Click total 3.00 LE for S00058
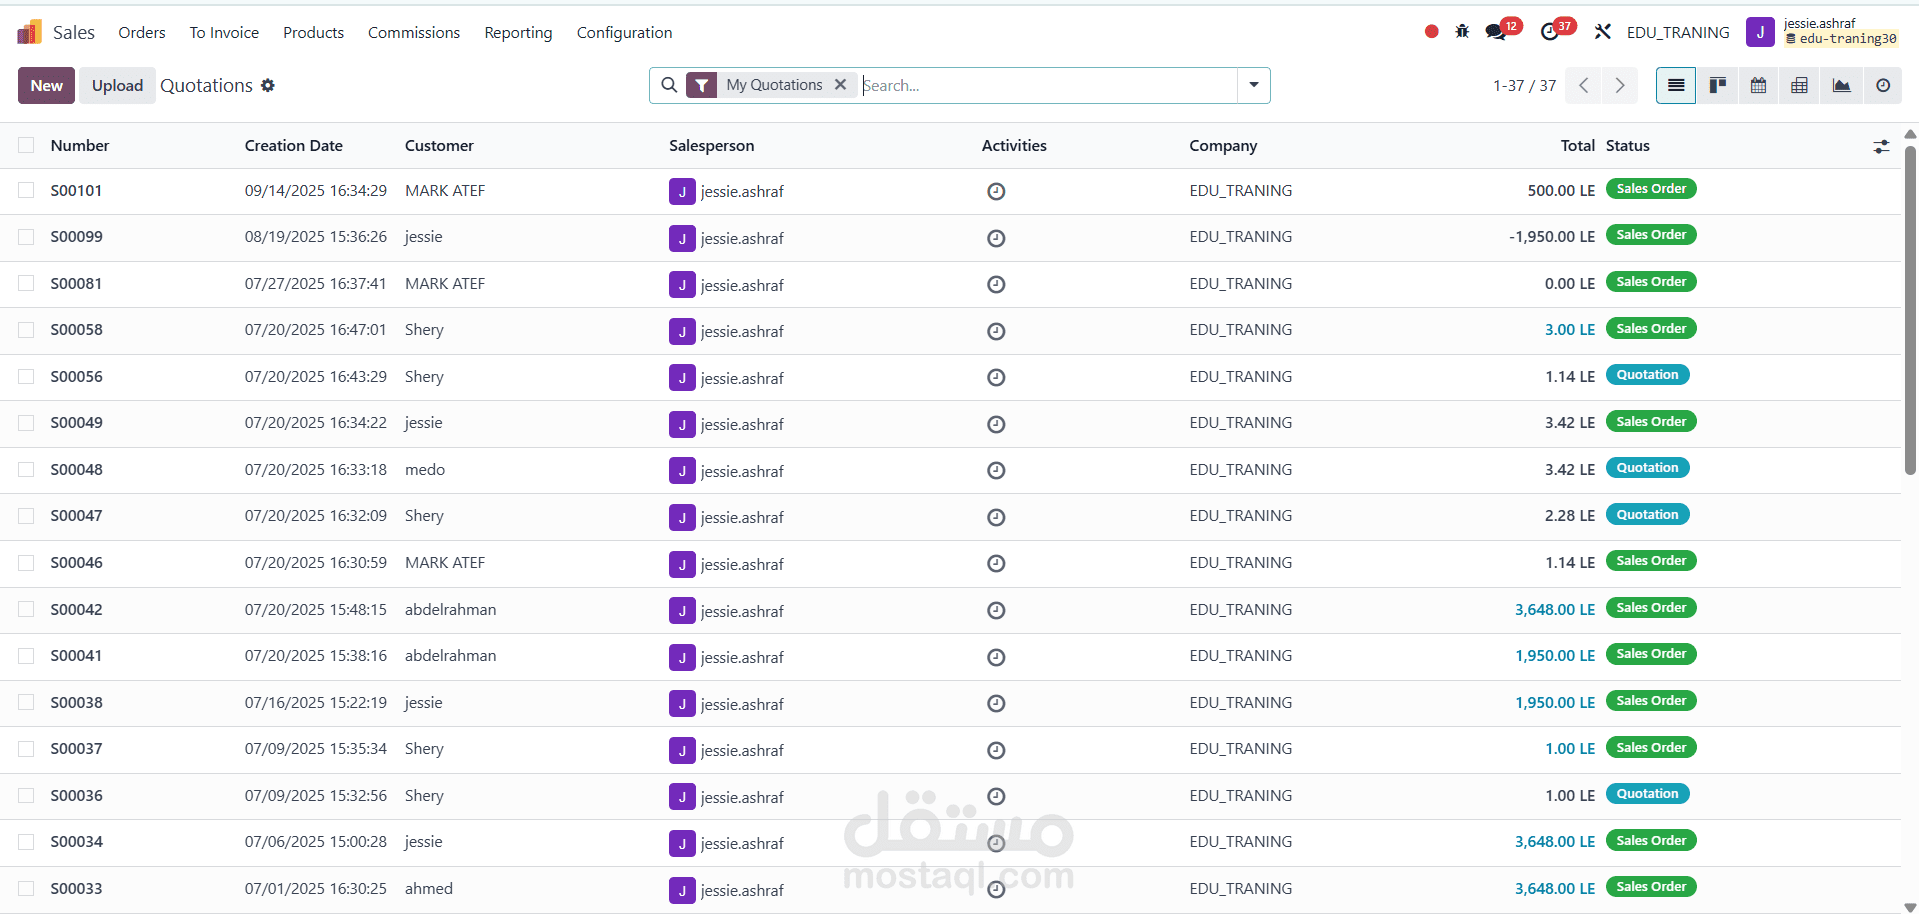Screen dimensions: 1919x914 pos(1570,329)
